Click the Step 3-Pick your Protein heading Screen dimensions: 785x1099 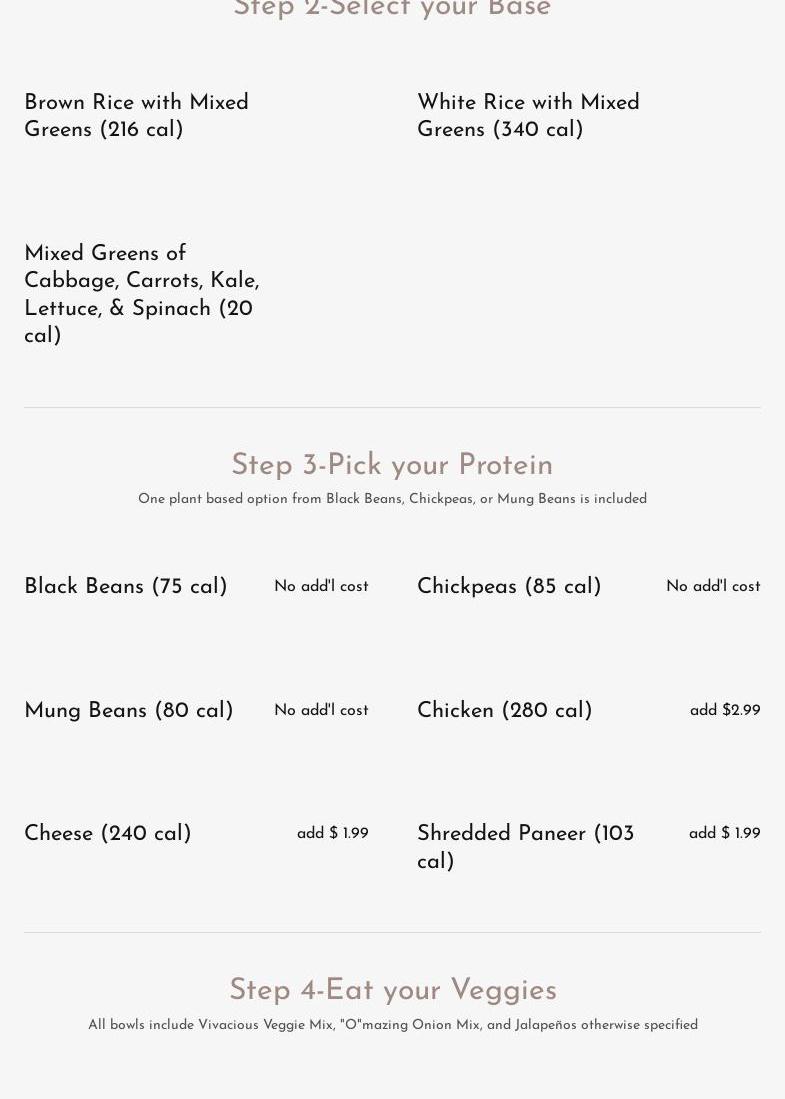(392, 466)
